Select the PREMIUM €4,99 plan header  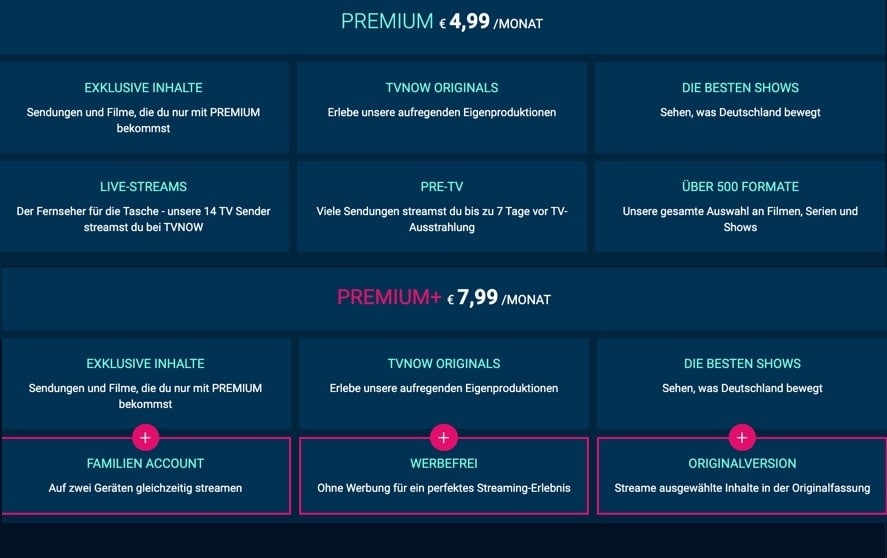pos(442,22)
